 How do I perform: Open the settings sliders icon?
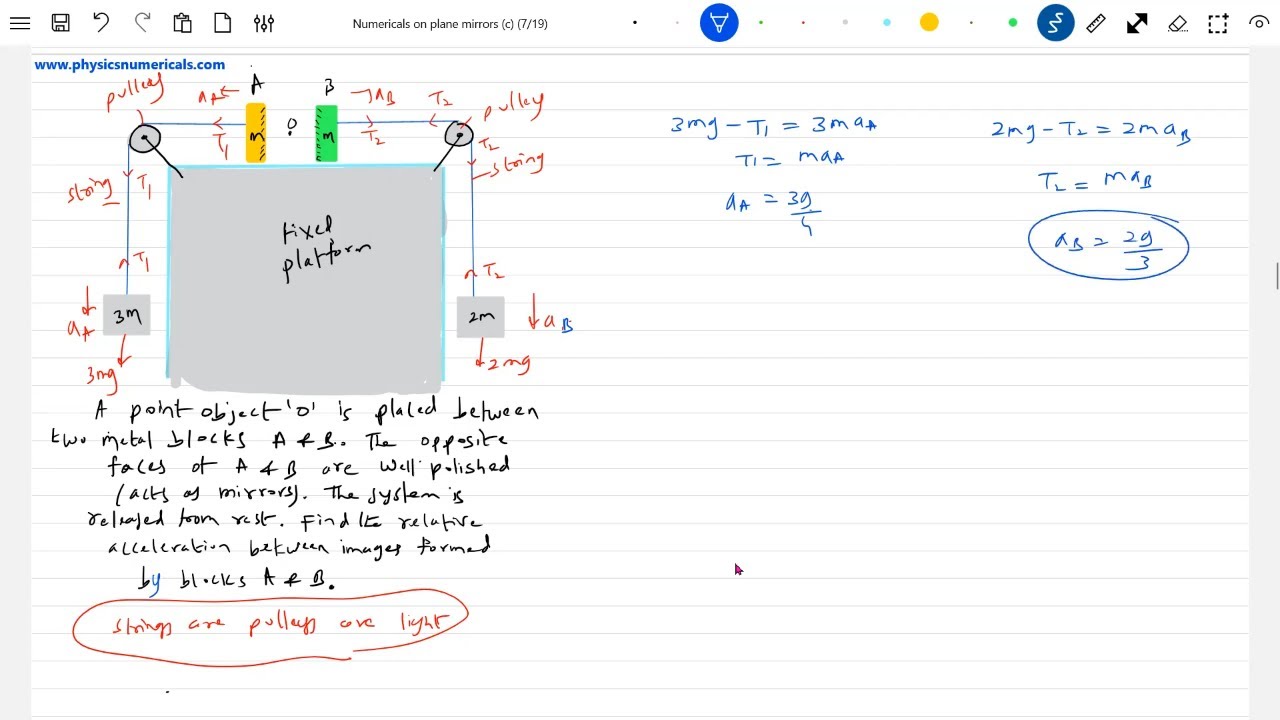click(x=264, y=23)
